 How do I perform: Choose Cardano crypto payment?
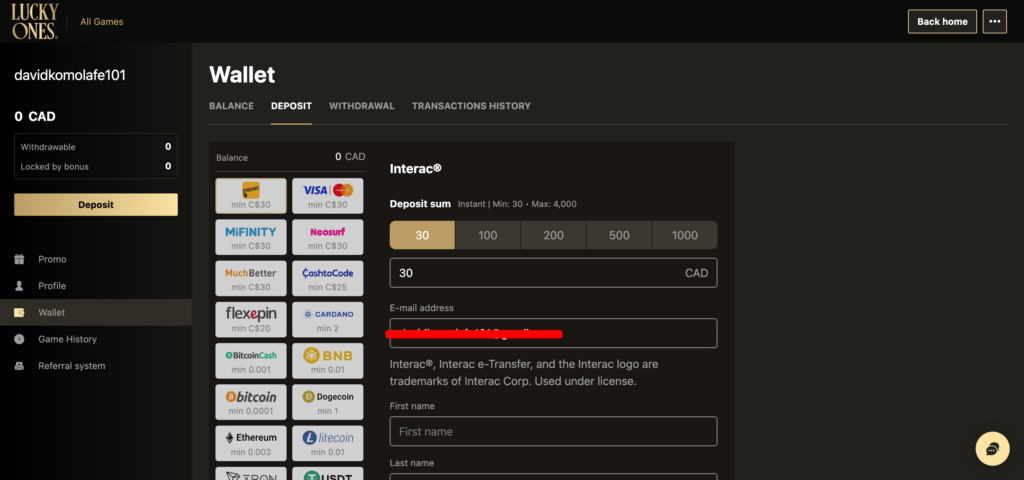click(328, 320)
